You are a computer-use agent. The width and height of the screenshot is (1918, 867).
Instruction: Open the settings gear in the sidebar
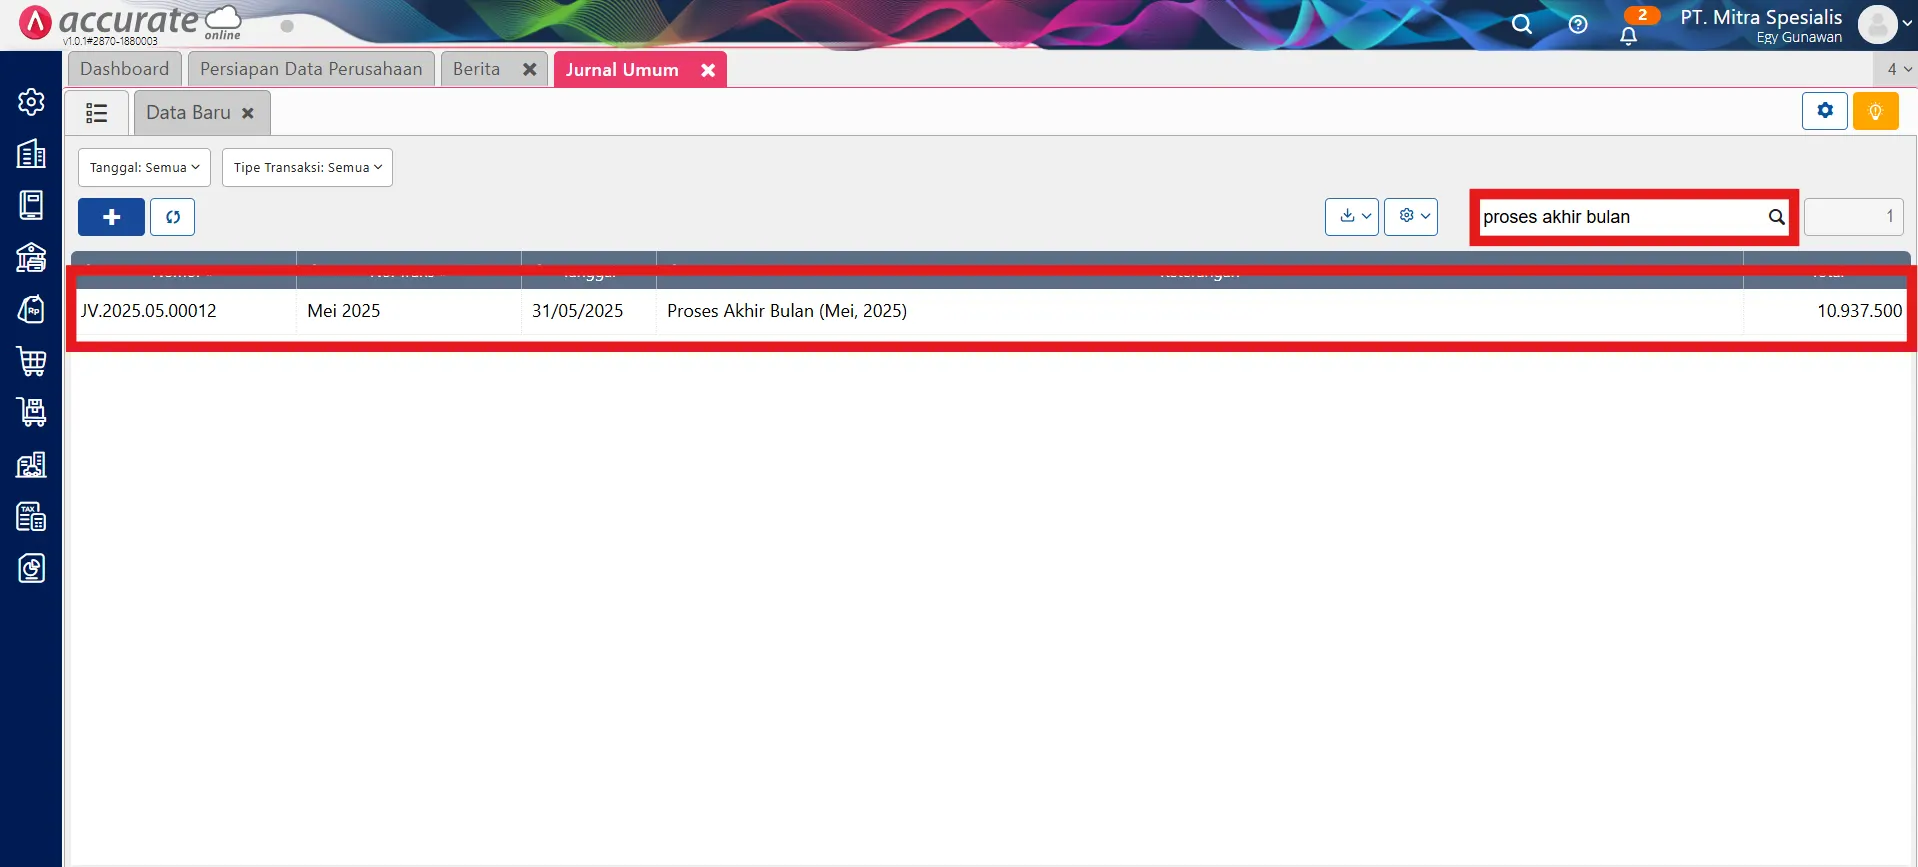pyautogui.click(x=31, y=102)
